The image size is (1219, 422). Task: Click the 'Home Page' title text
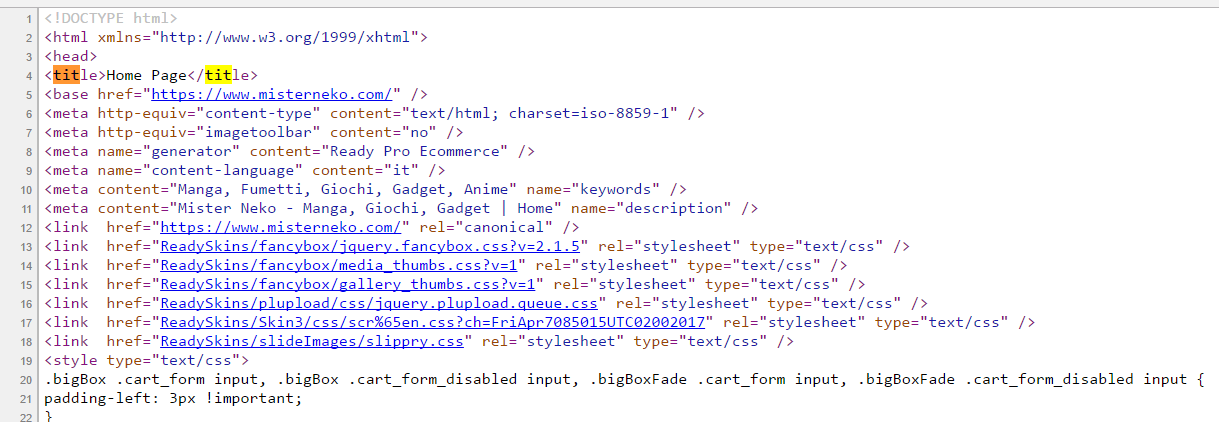pyautogui.click(x=146, y=75)
